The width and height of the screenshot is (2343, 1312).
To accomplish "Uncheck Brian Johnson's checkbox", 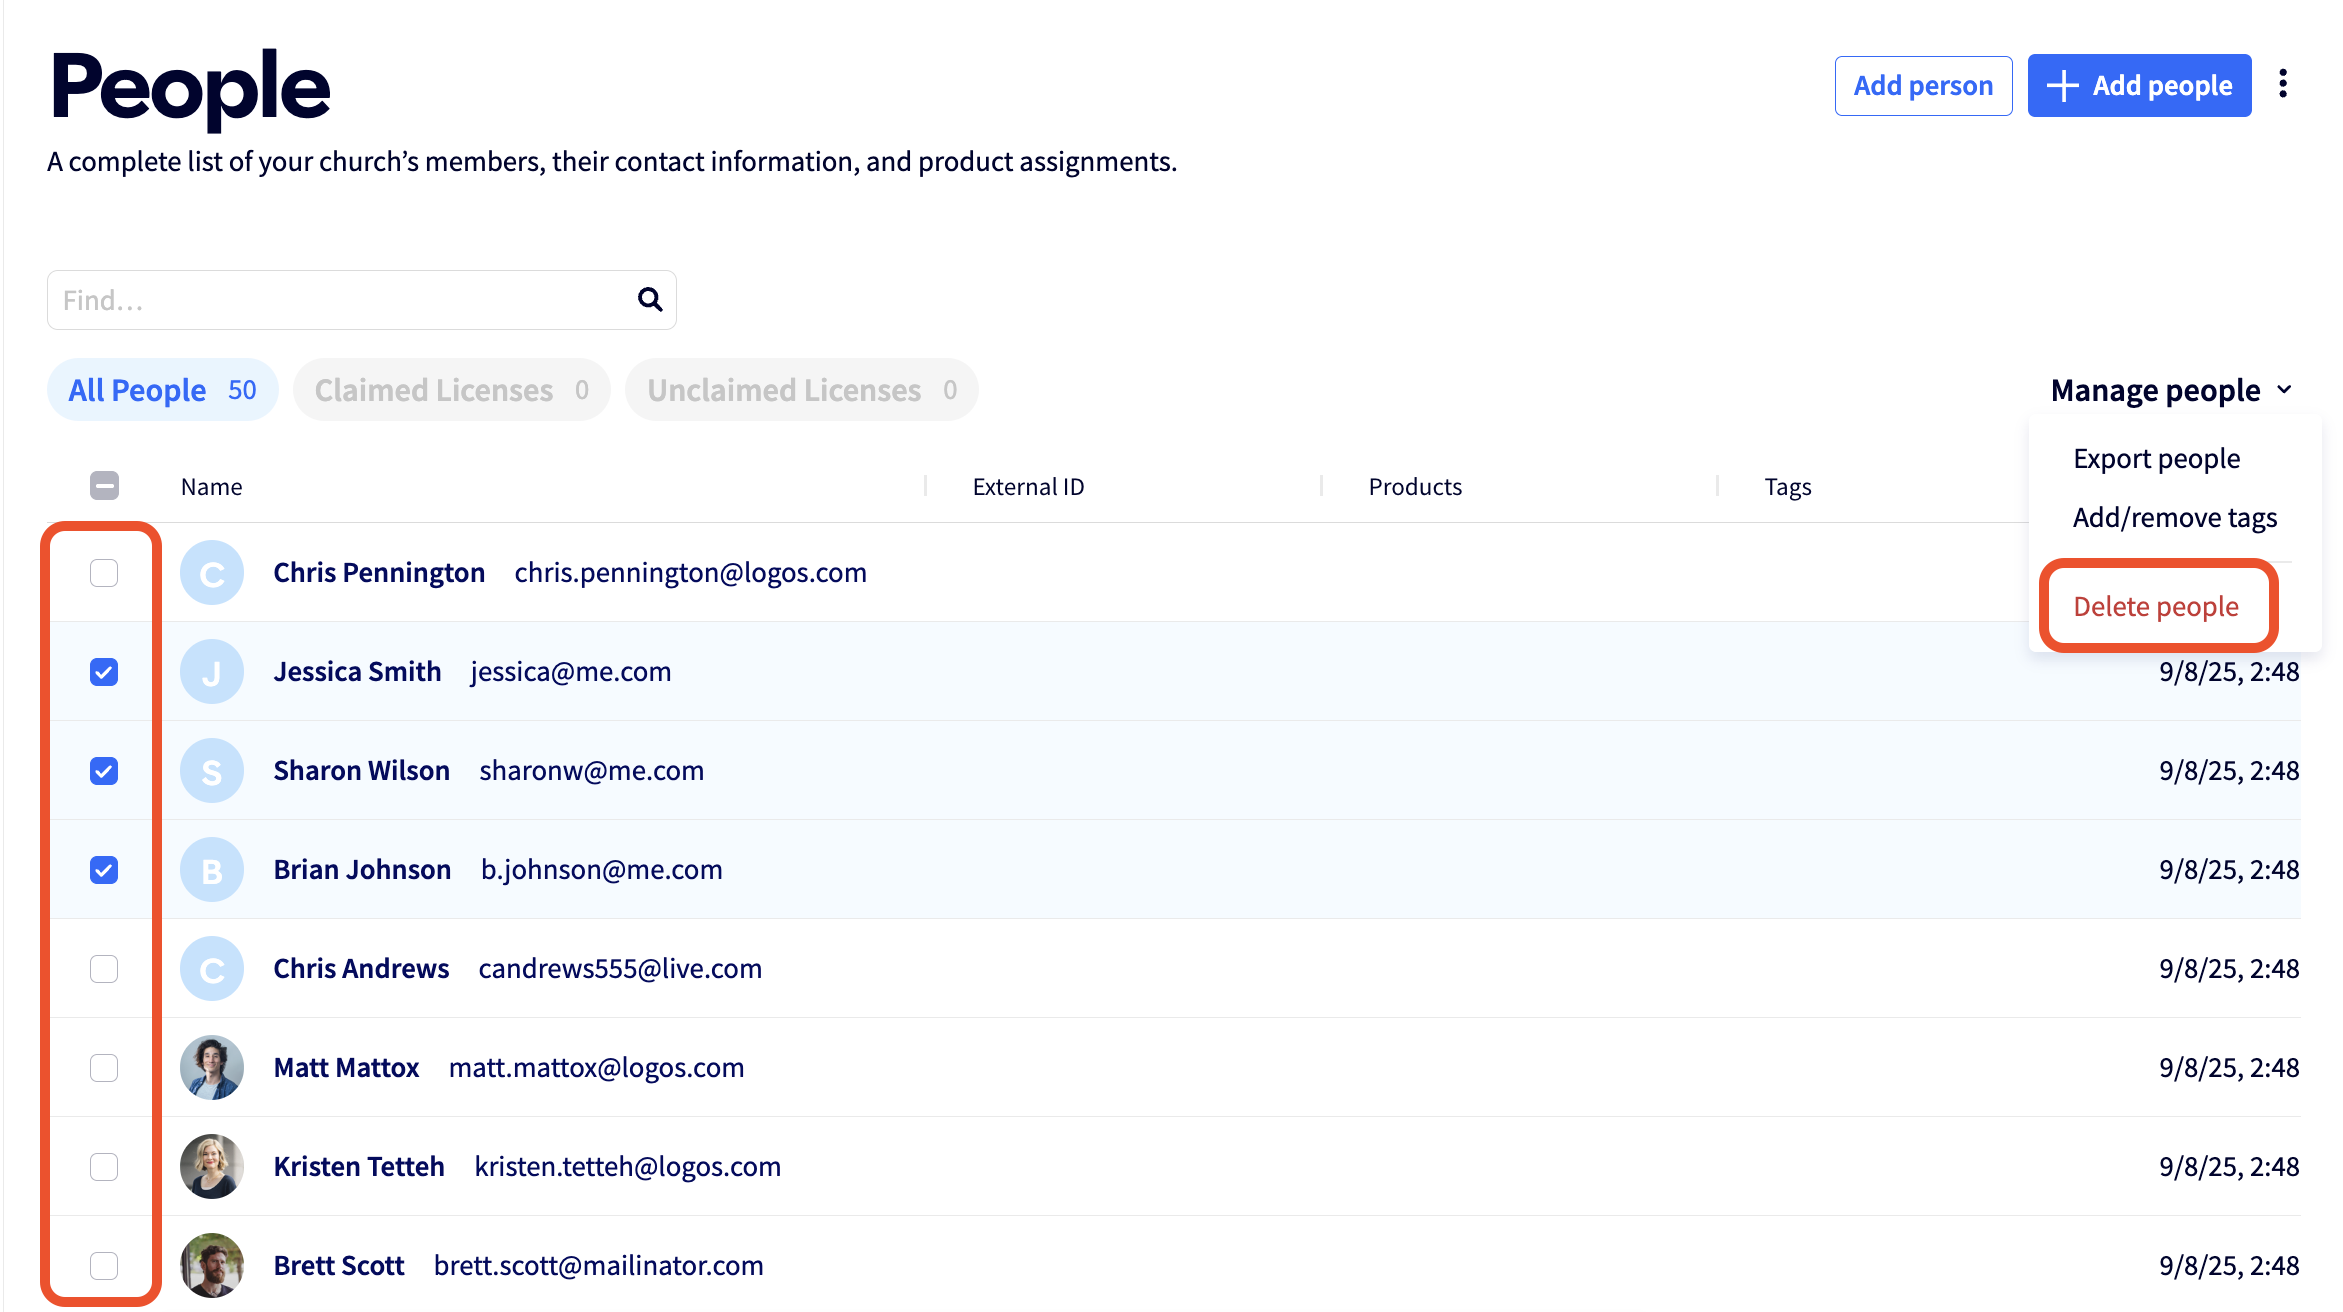I will (104, 870).
